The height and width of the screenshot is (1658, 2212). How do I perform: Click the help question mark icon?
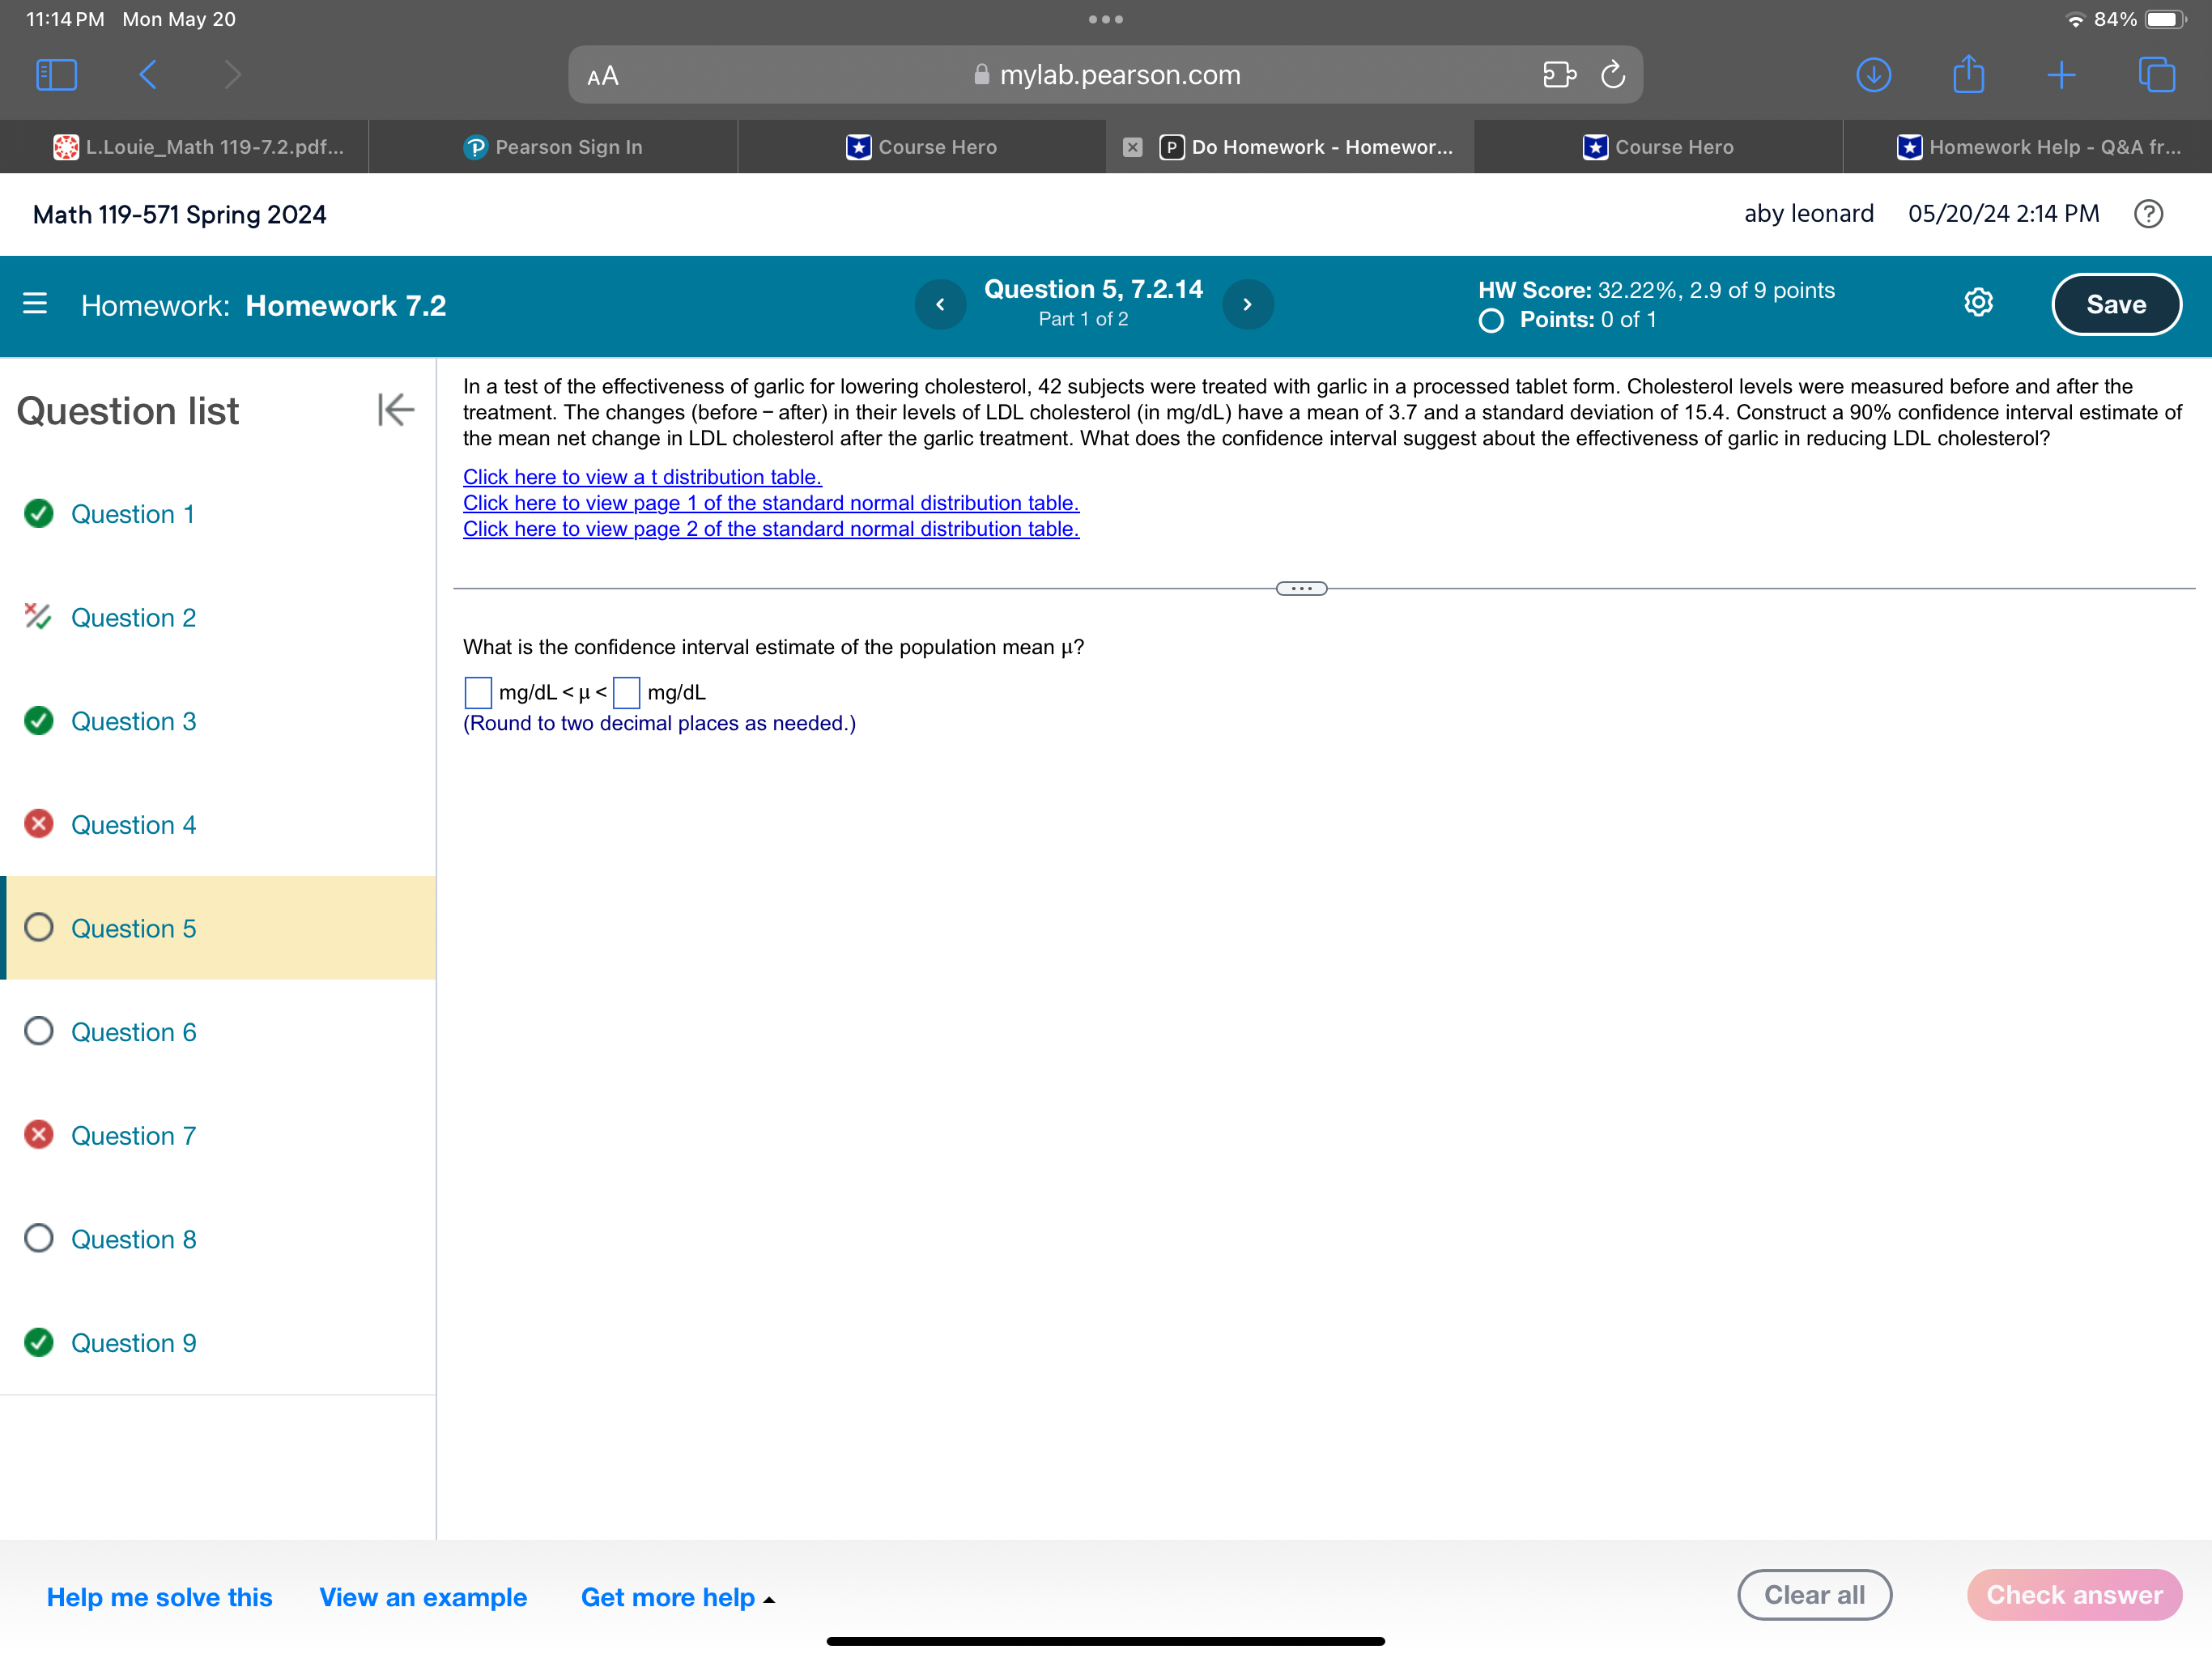[x=2148, y=213]
